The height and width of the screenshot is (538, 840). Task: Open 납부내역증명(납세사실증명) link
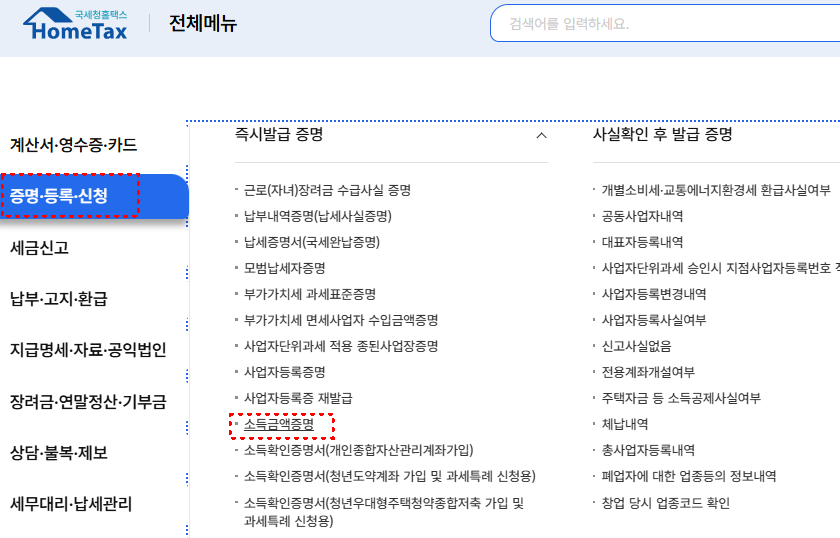pos(318,216)
